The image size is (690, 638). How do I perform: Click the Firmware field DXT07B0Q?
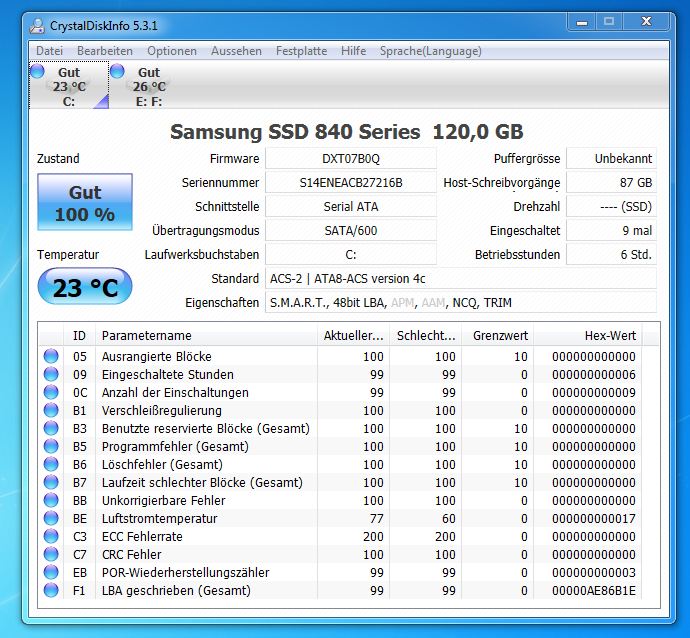point(351,158)
